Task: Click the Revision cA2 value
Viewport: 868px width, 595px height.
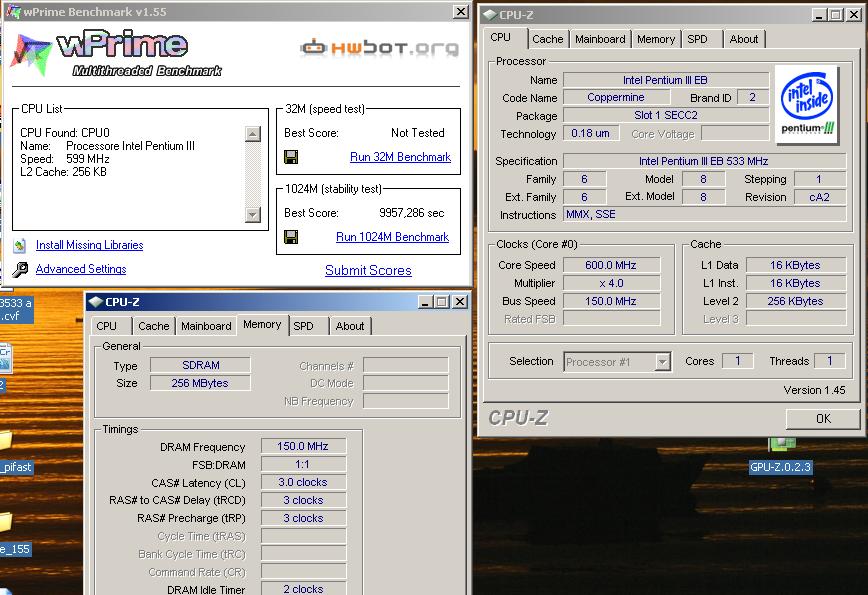Action: click(819, 198)
